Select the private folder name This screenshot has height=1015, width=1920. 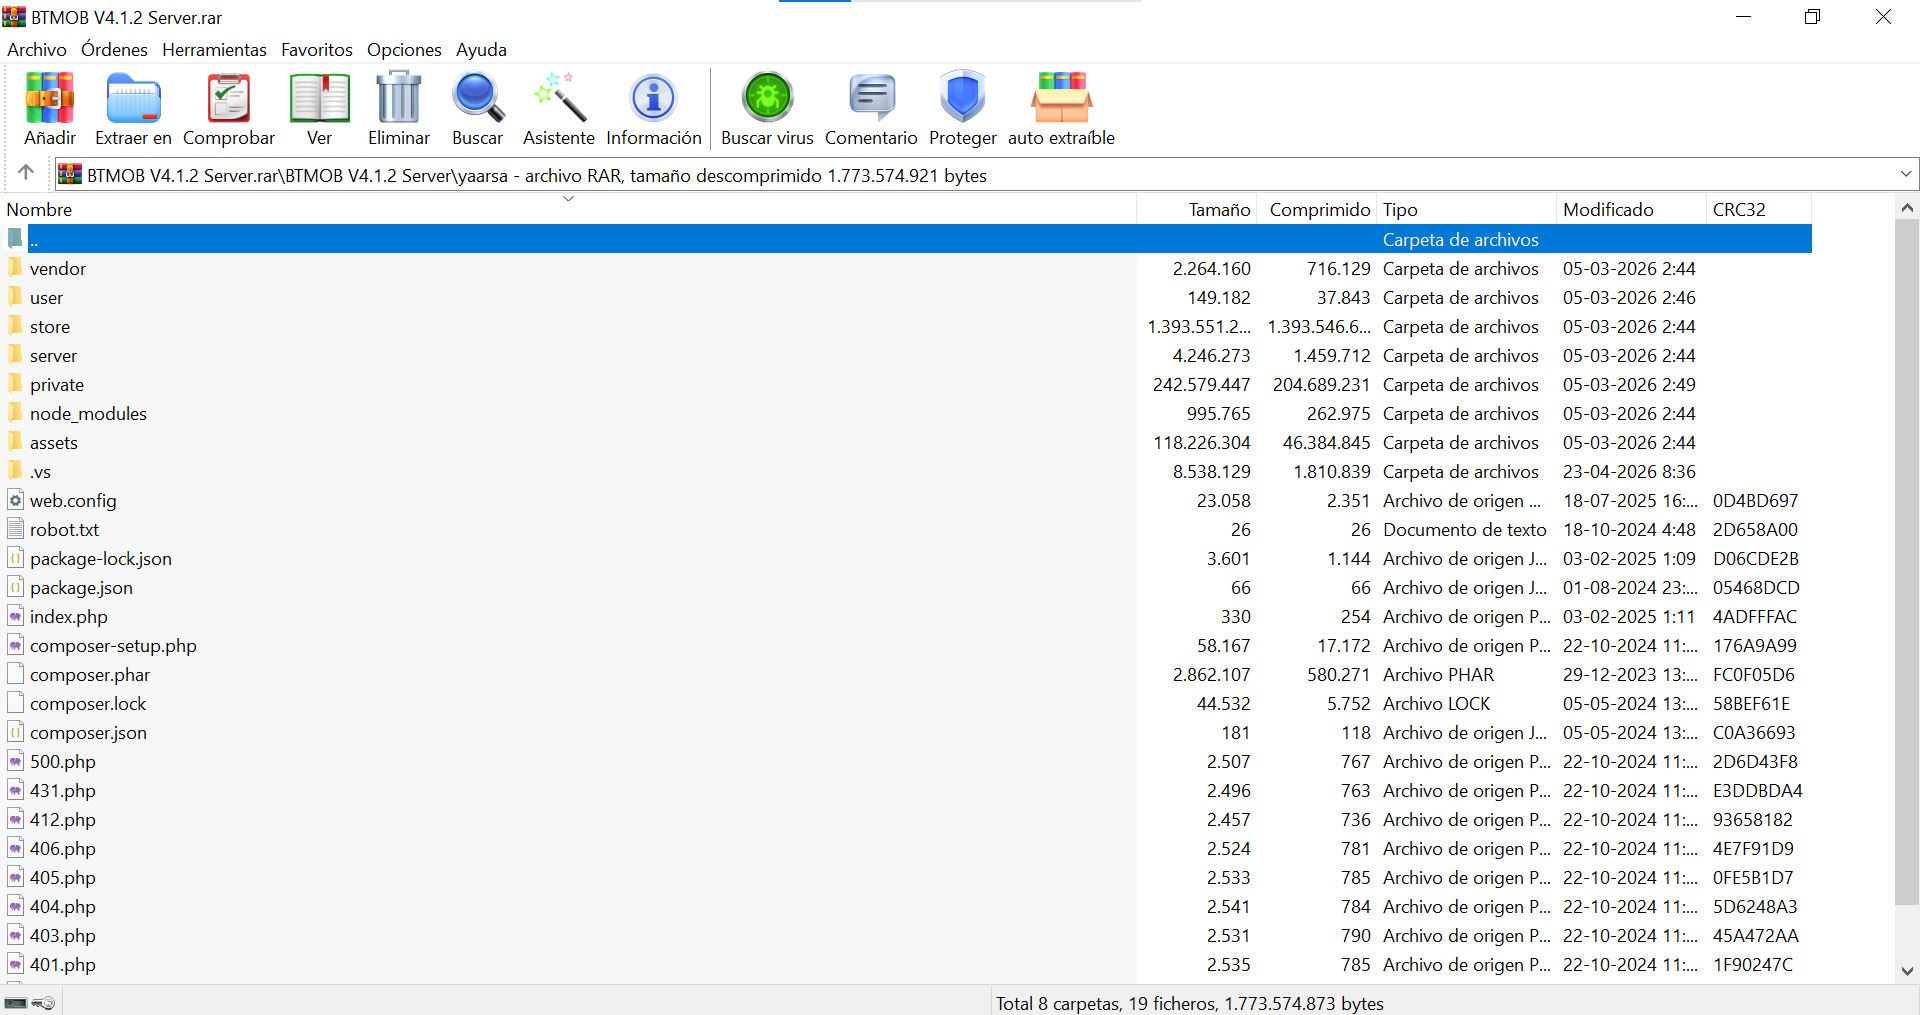tap(57, 385)
